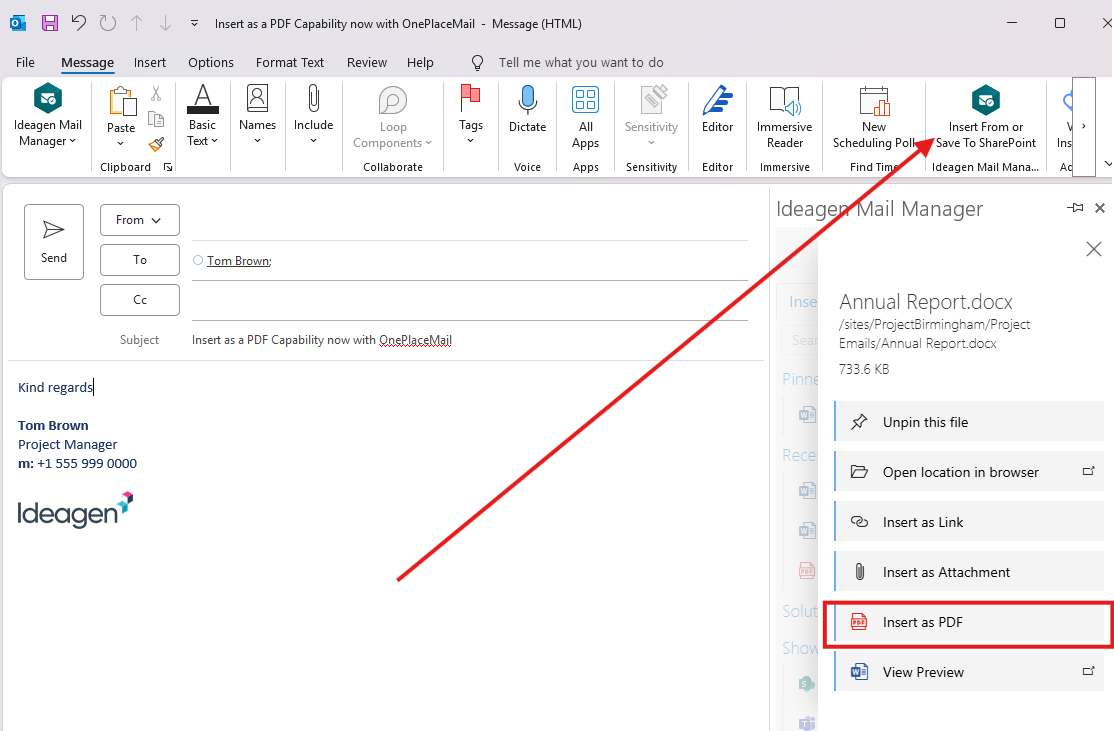Click Open location in browser
Image resolution: width=1114 pixels, height=731 pixels.
click(969, 472)
